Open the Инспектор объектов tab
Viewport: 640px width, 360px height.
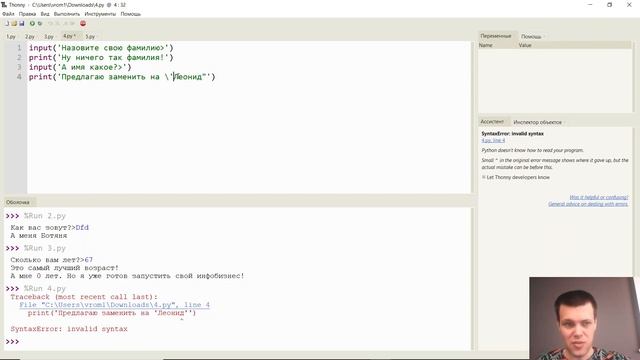pyautogui.click(x=538, y=122)
